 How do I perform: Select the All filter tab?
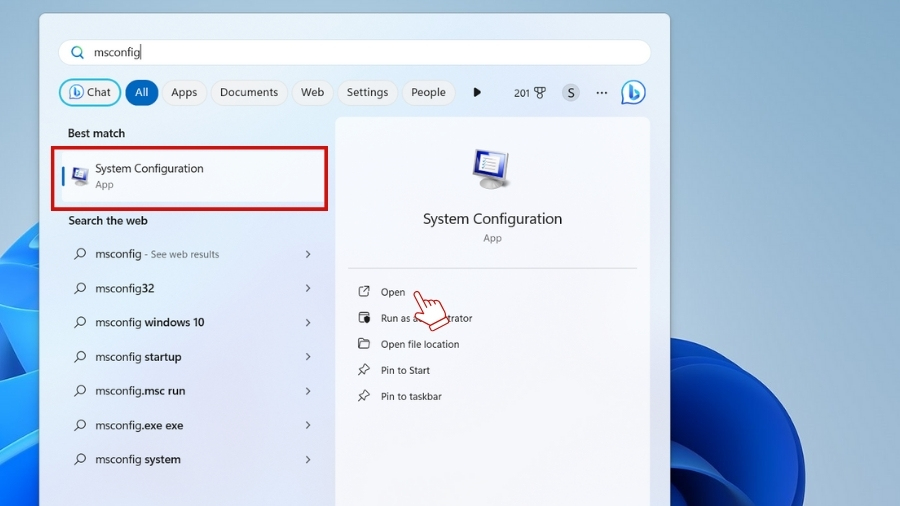click(x=142, y=92)
